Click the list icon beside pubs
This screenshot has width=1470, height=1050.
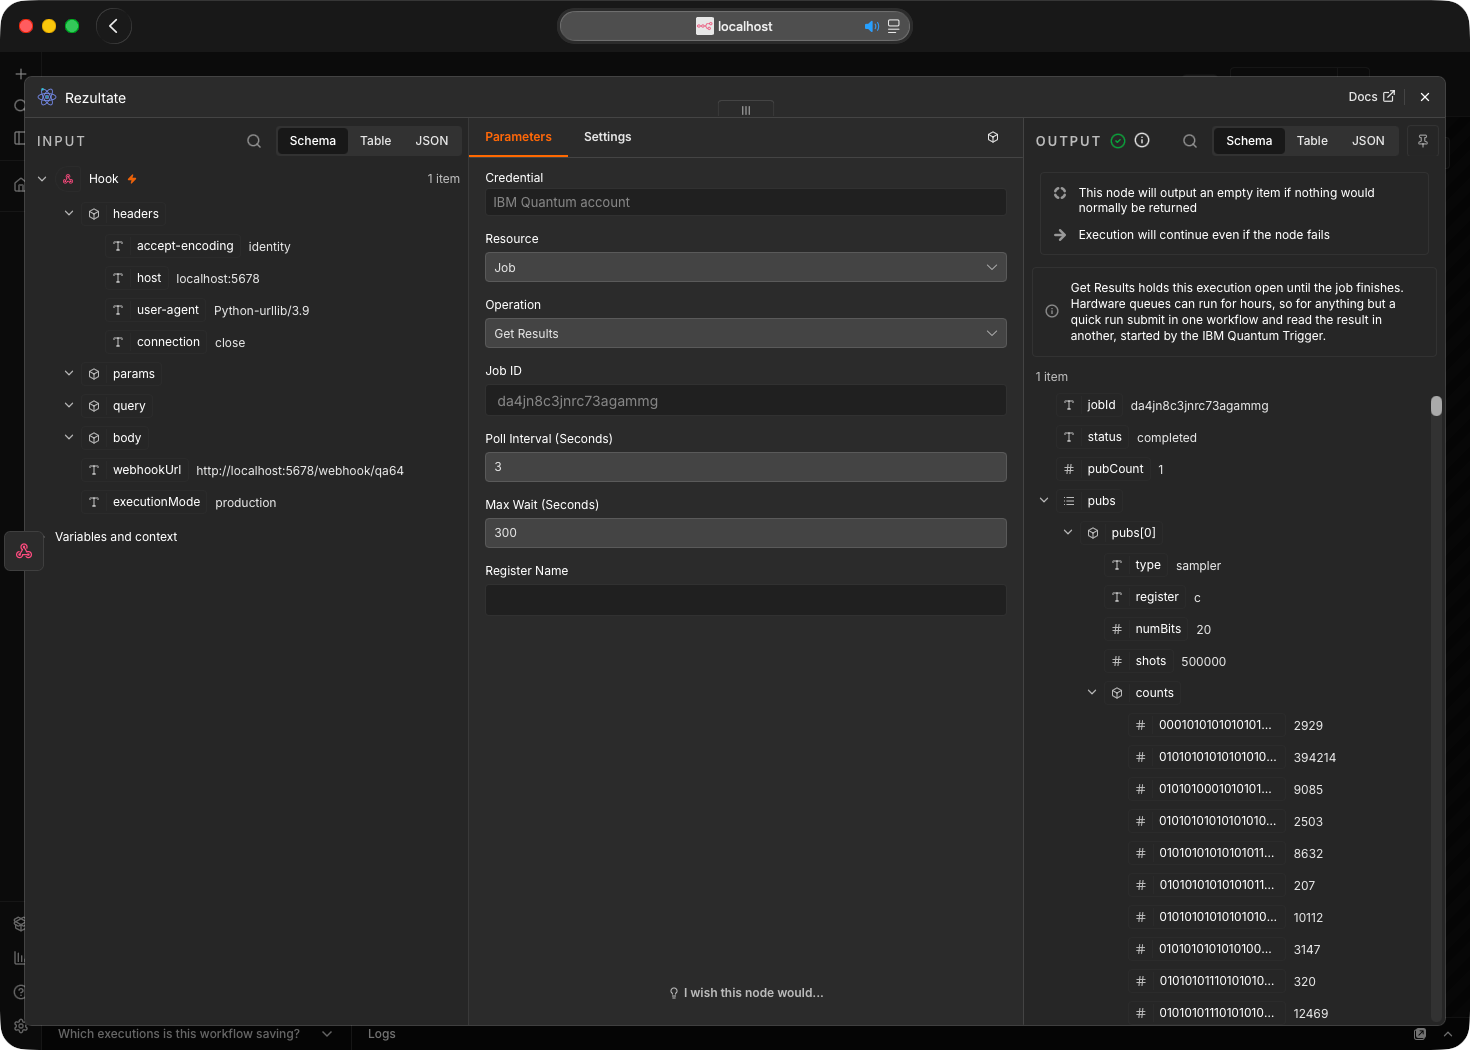pos(1069,501)
